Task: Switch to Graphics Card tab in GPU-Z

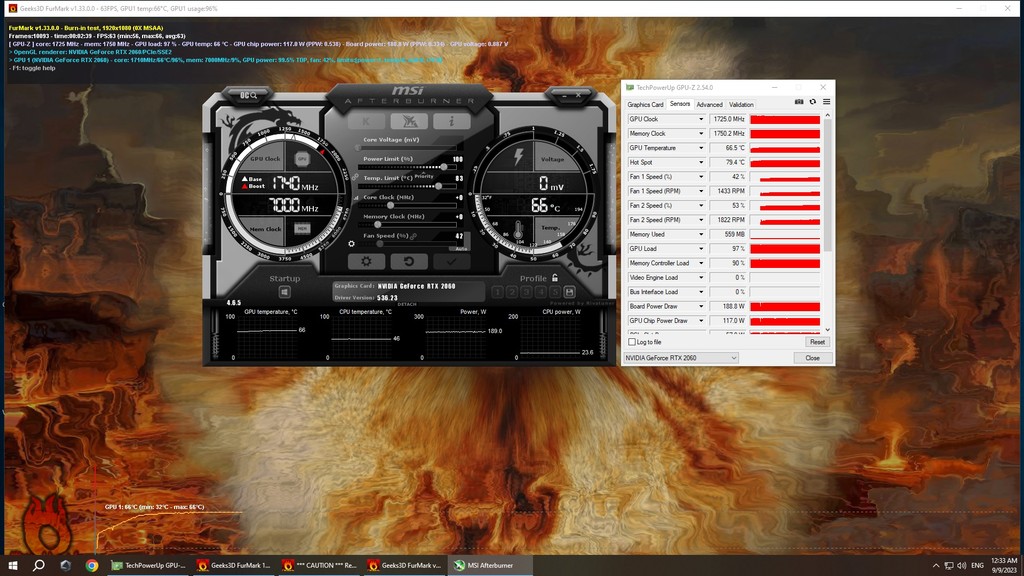Action: point(645,104)
